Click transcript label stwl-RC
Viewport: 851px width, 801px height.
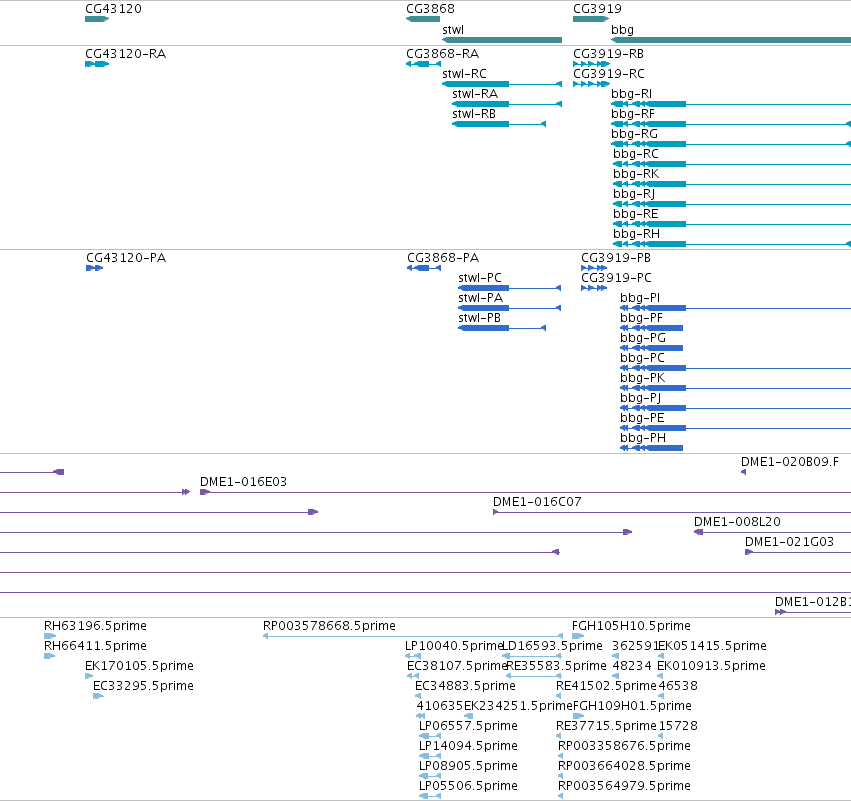[465, 74]
